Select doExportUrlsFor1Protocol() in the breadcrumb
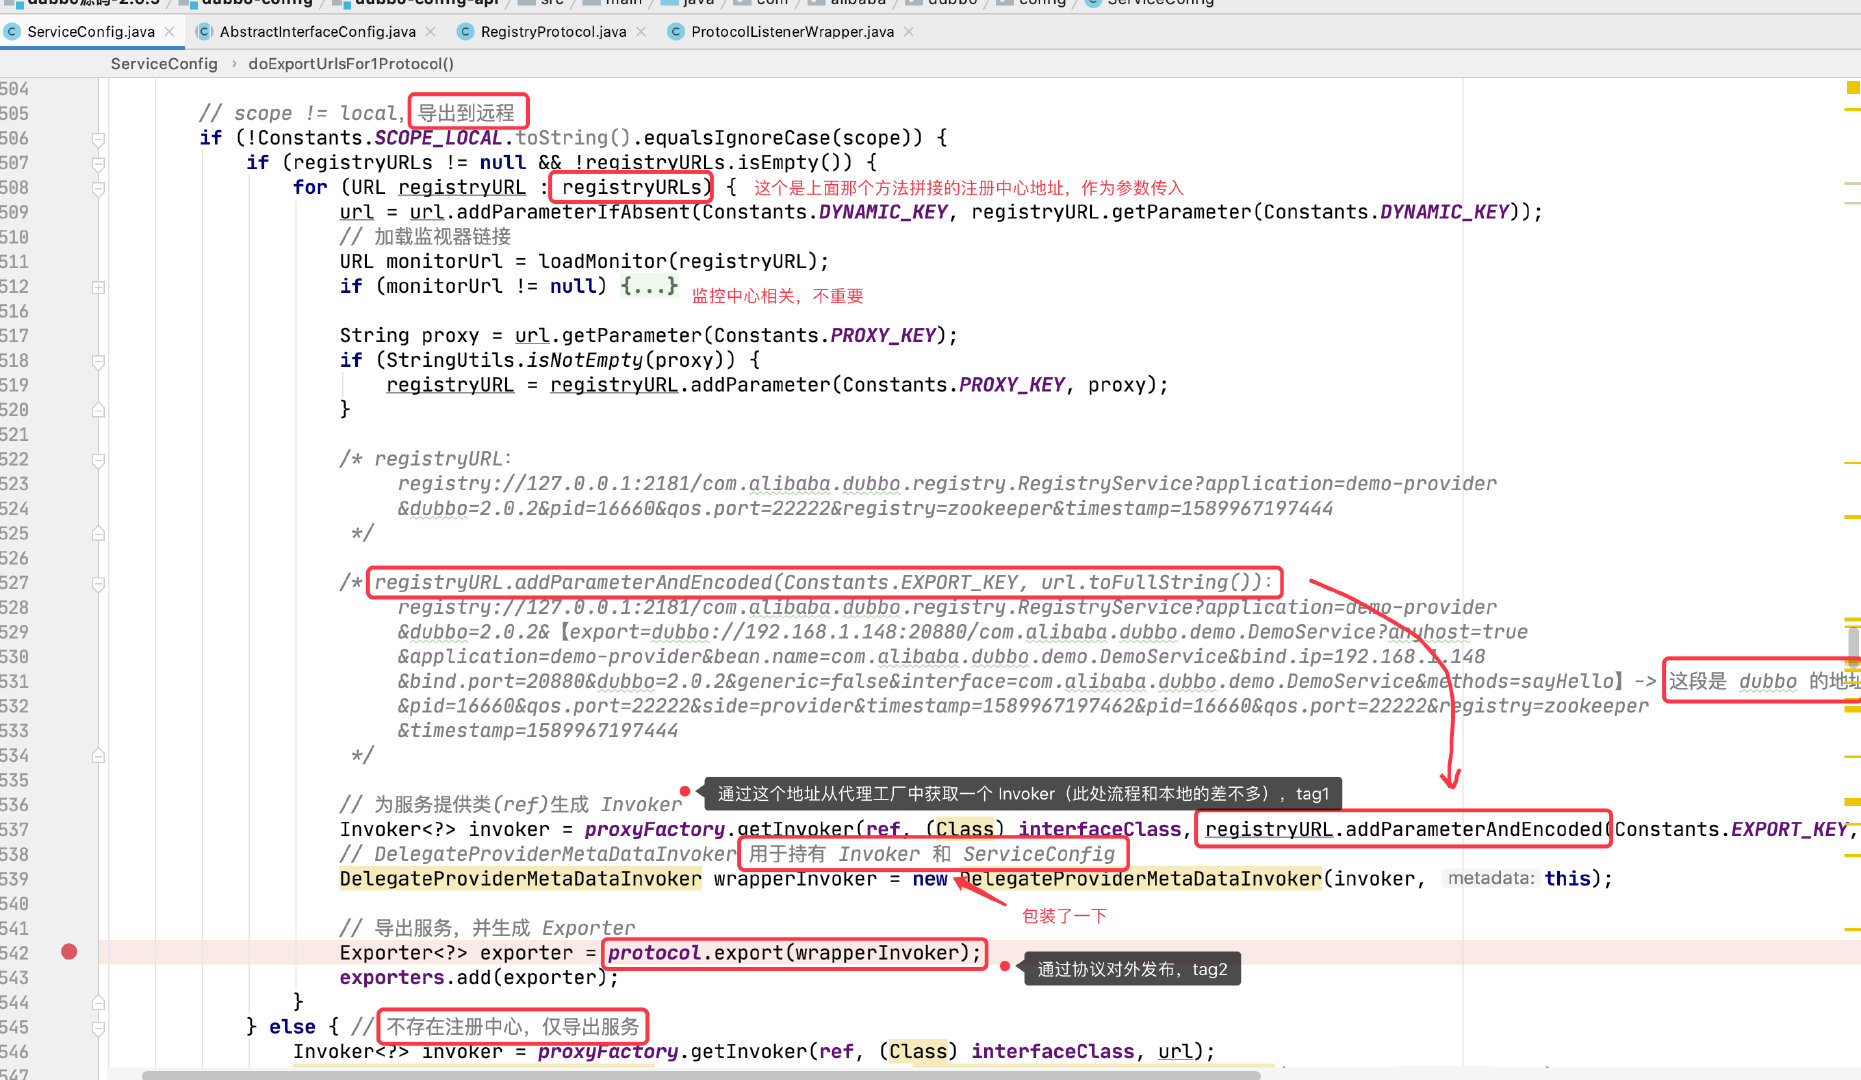This screenshot has width=1861, height=1080. pos(351,64)
